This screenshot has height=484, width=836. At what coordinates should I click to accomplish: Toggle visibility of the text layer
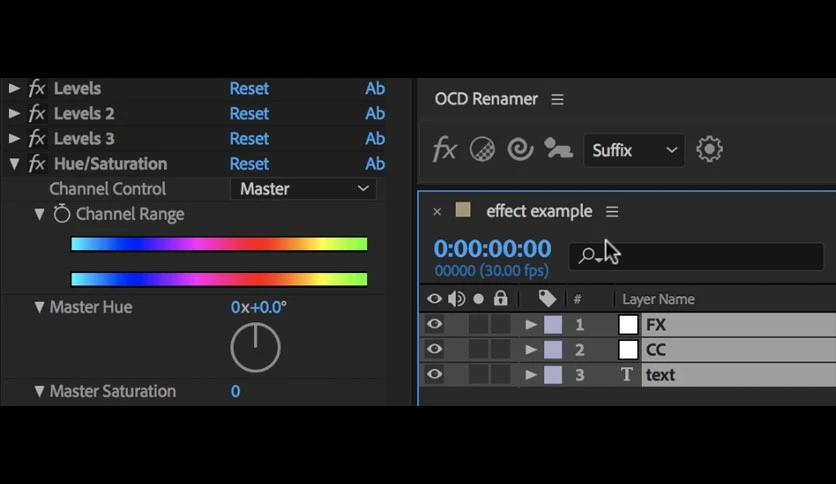434,374
